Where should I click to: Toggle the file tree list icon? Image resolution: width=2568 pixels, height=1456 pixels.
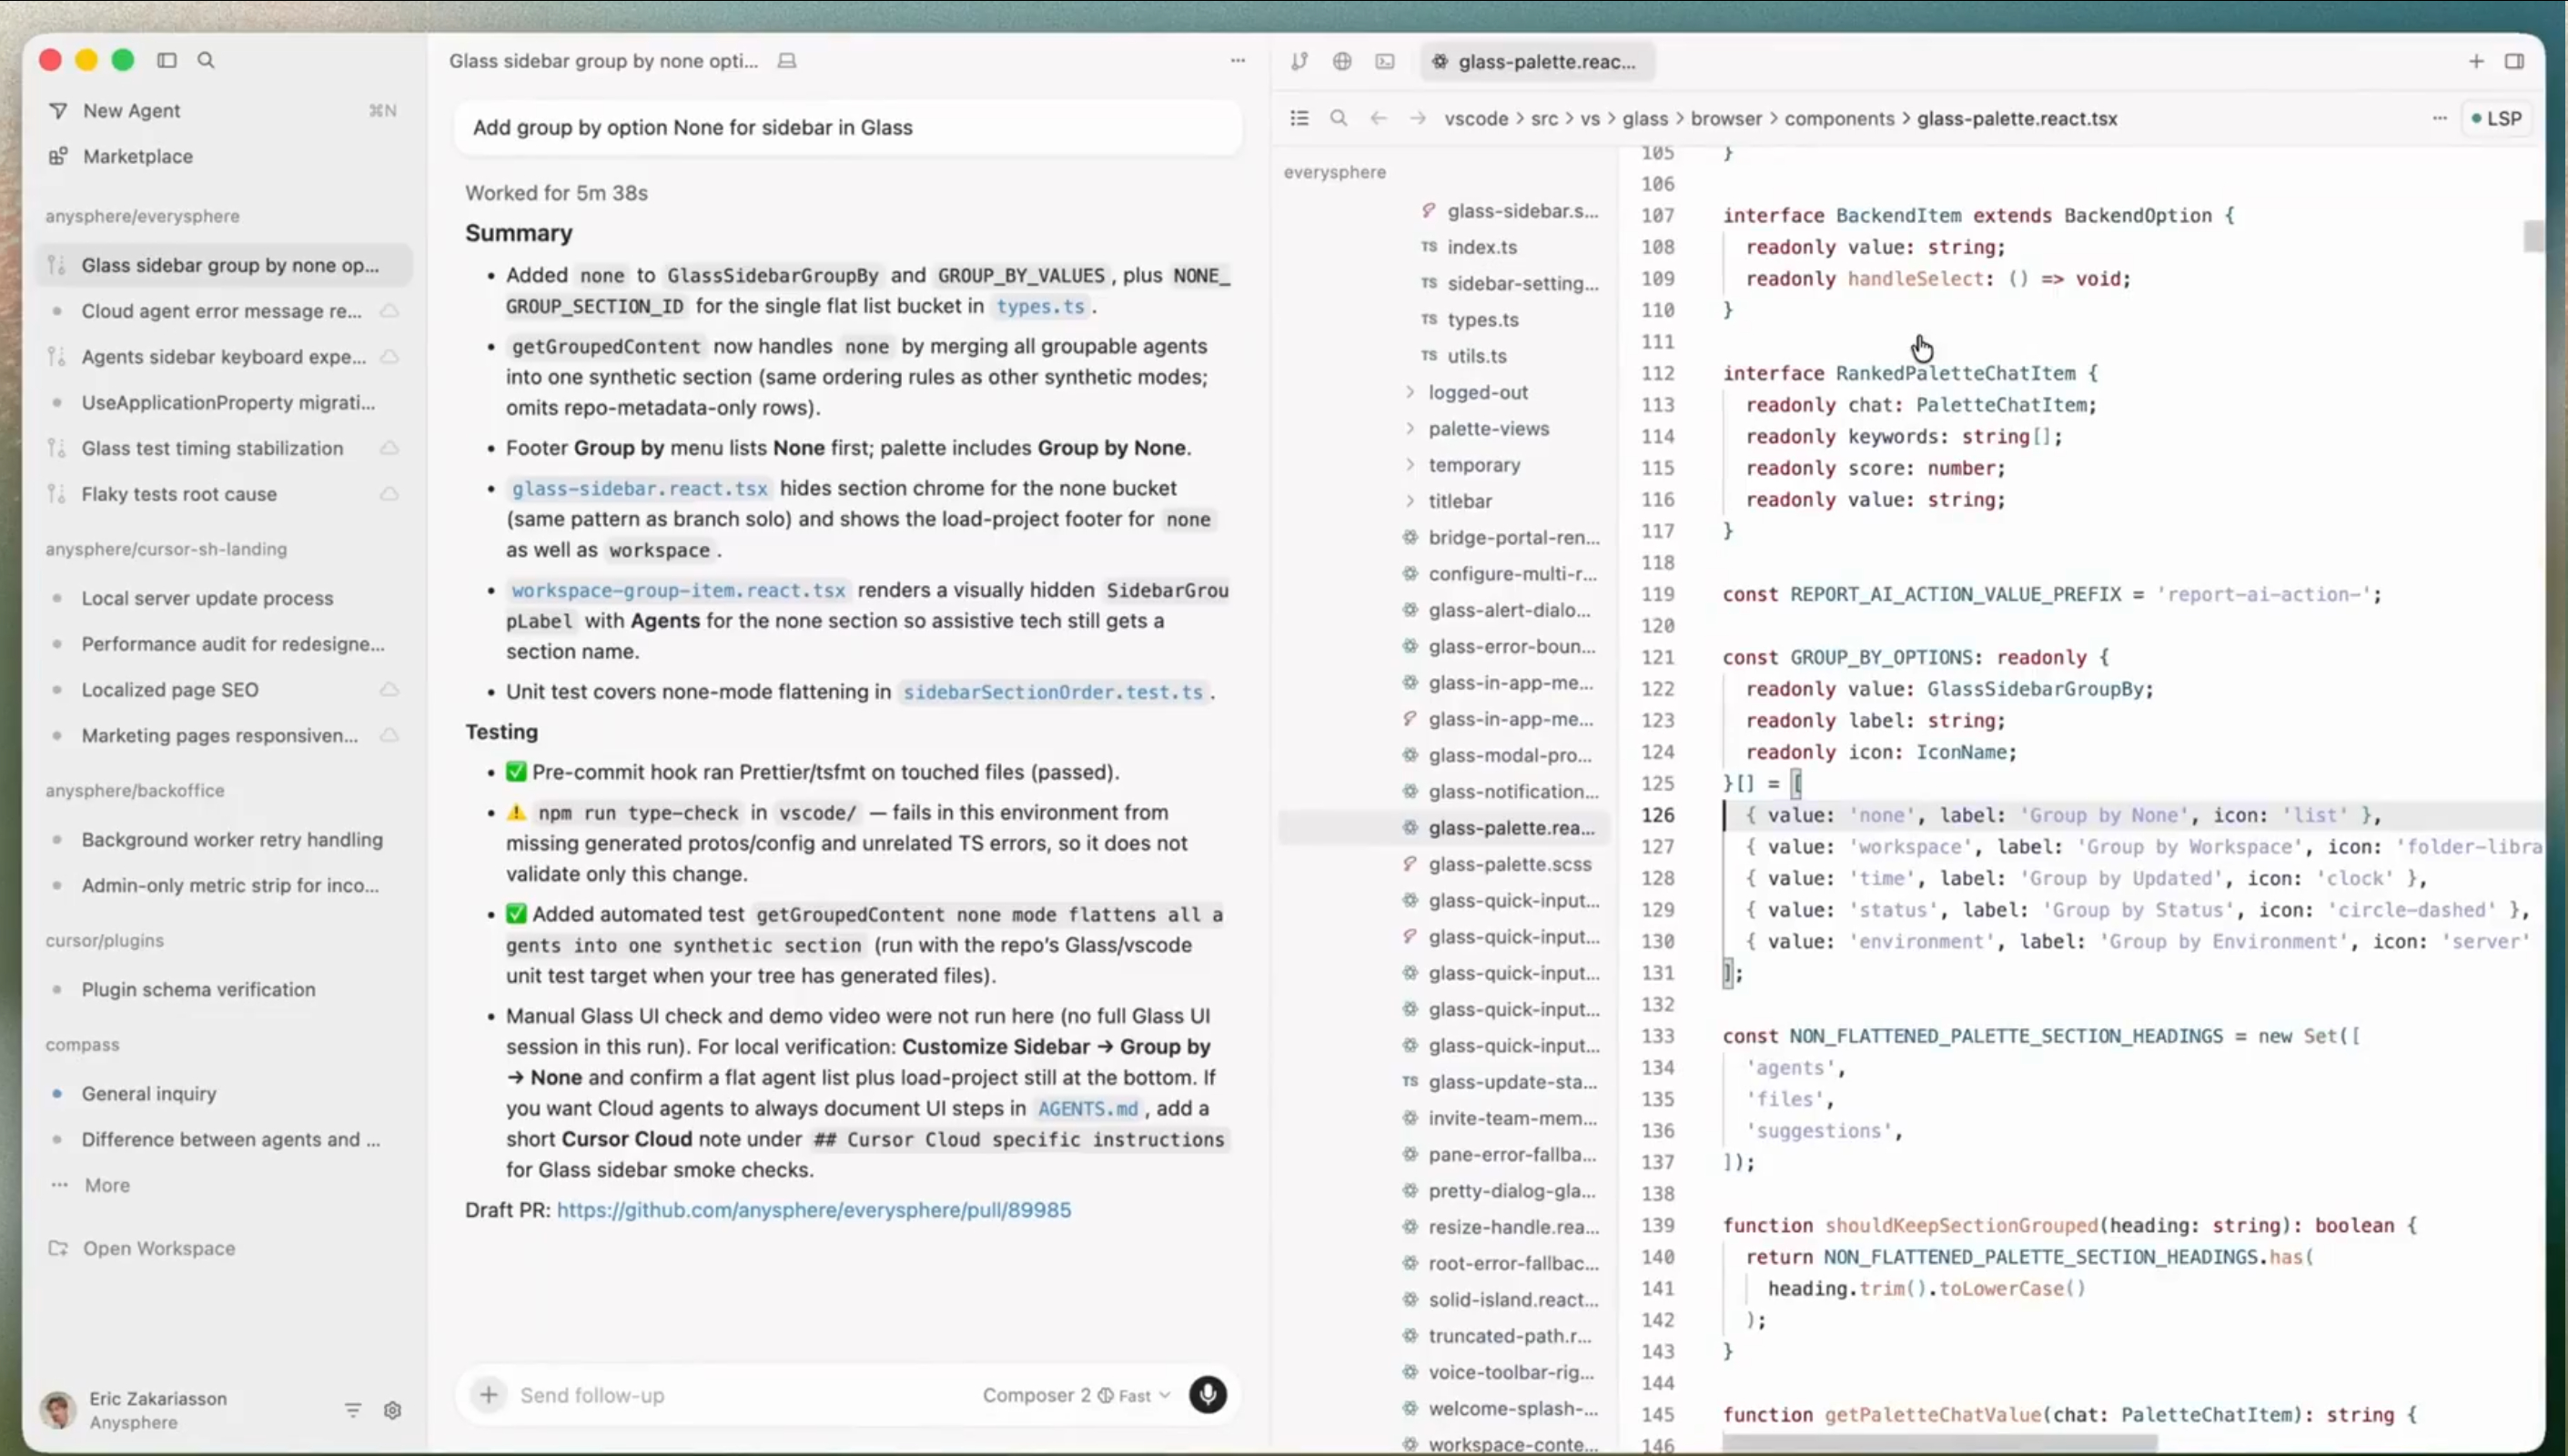pos(1299,118)
